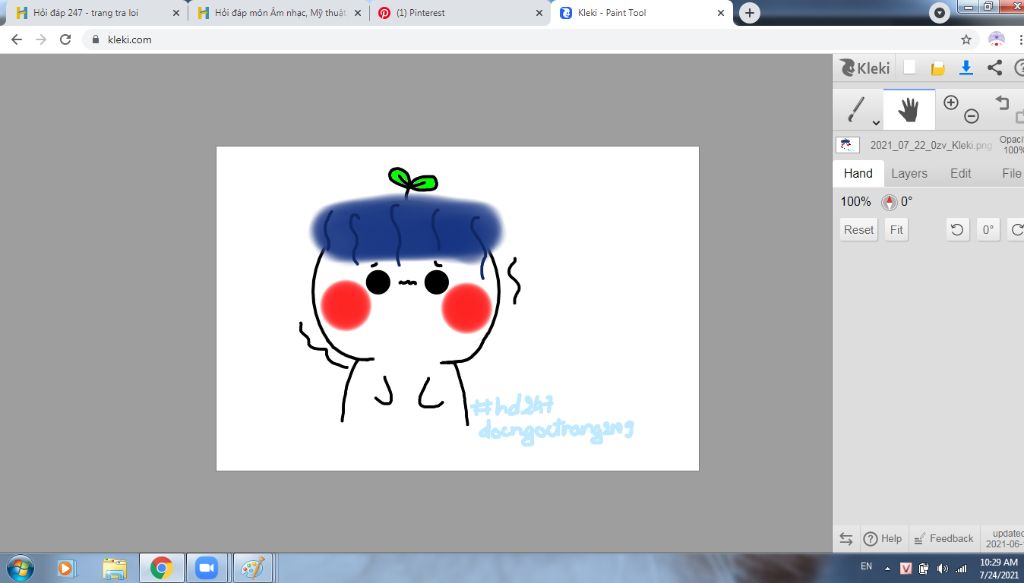Go forward in browser history

tap(41, 39)
